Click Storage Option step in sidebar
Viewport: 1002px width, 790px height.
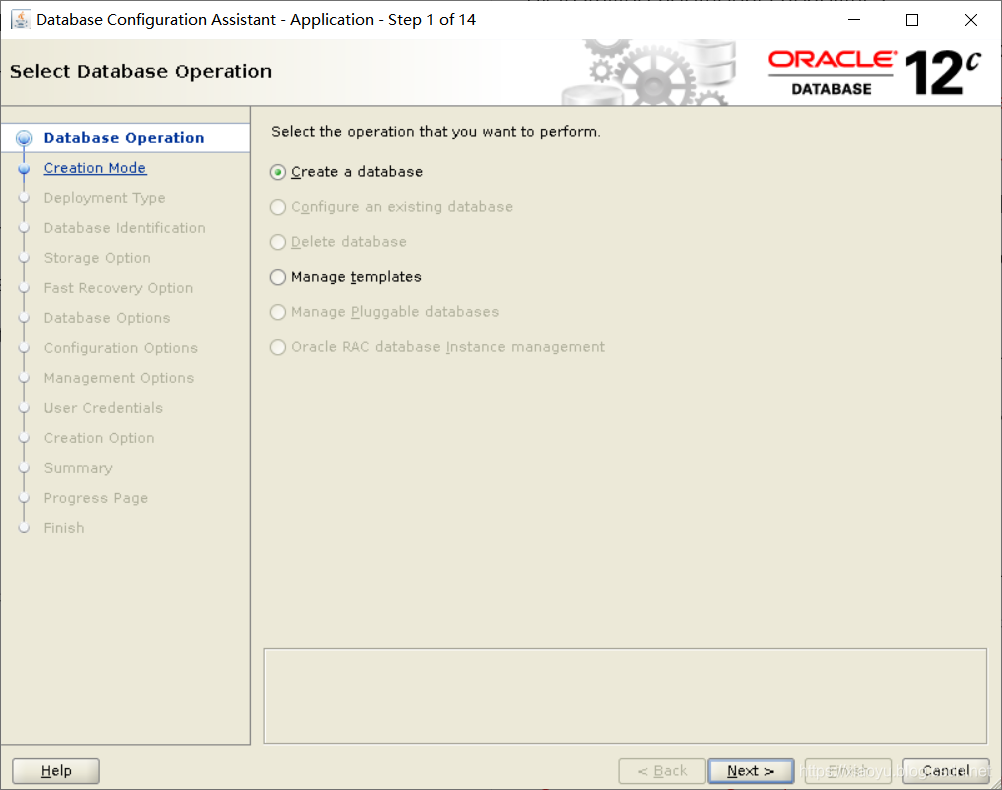pos(97,258)
